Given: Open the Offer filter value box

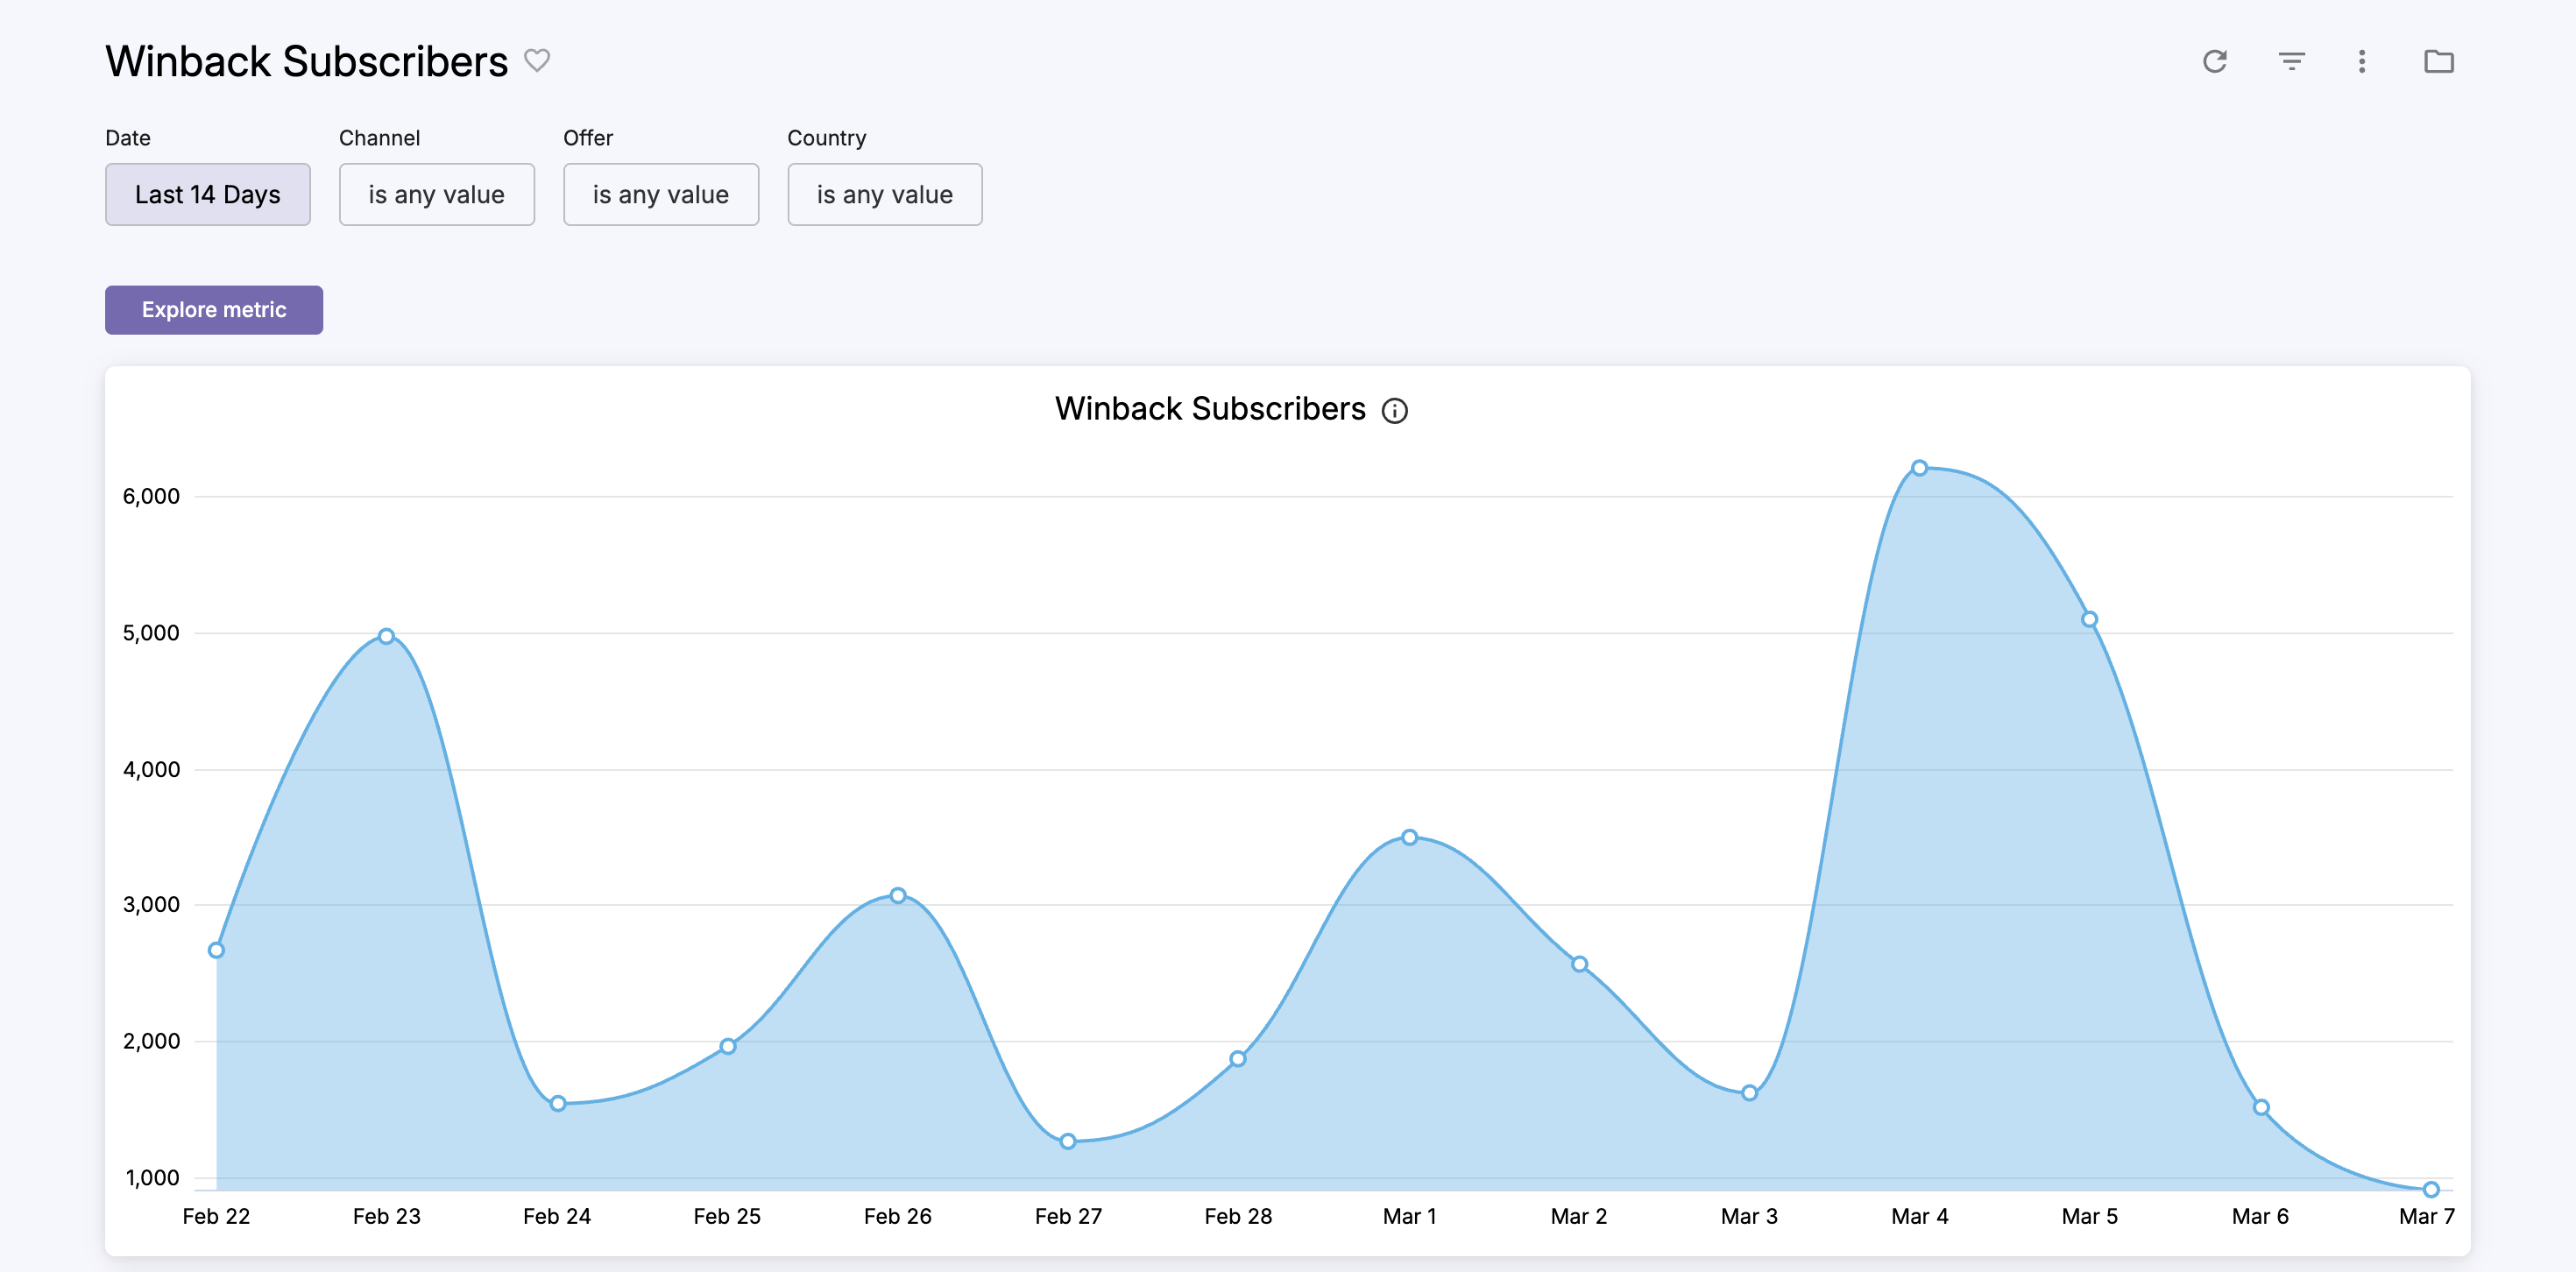Looking at the screenshot, I should click(x=661, y=194).
